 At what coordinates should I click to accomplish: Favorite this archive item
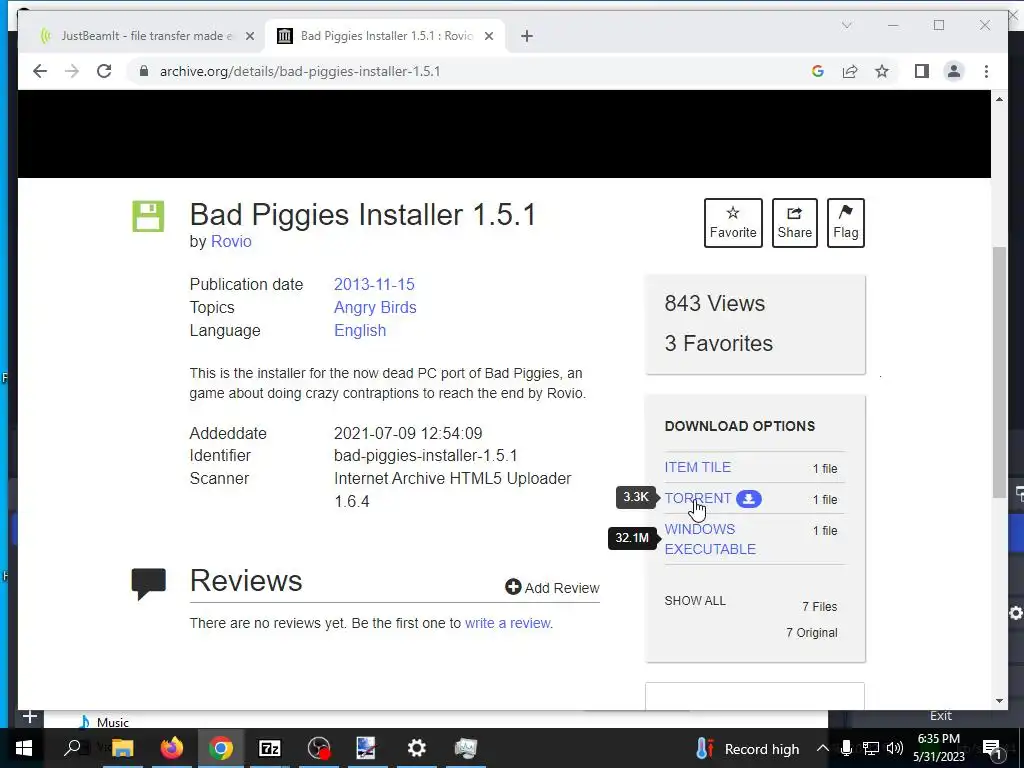coord(733,223)
